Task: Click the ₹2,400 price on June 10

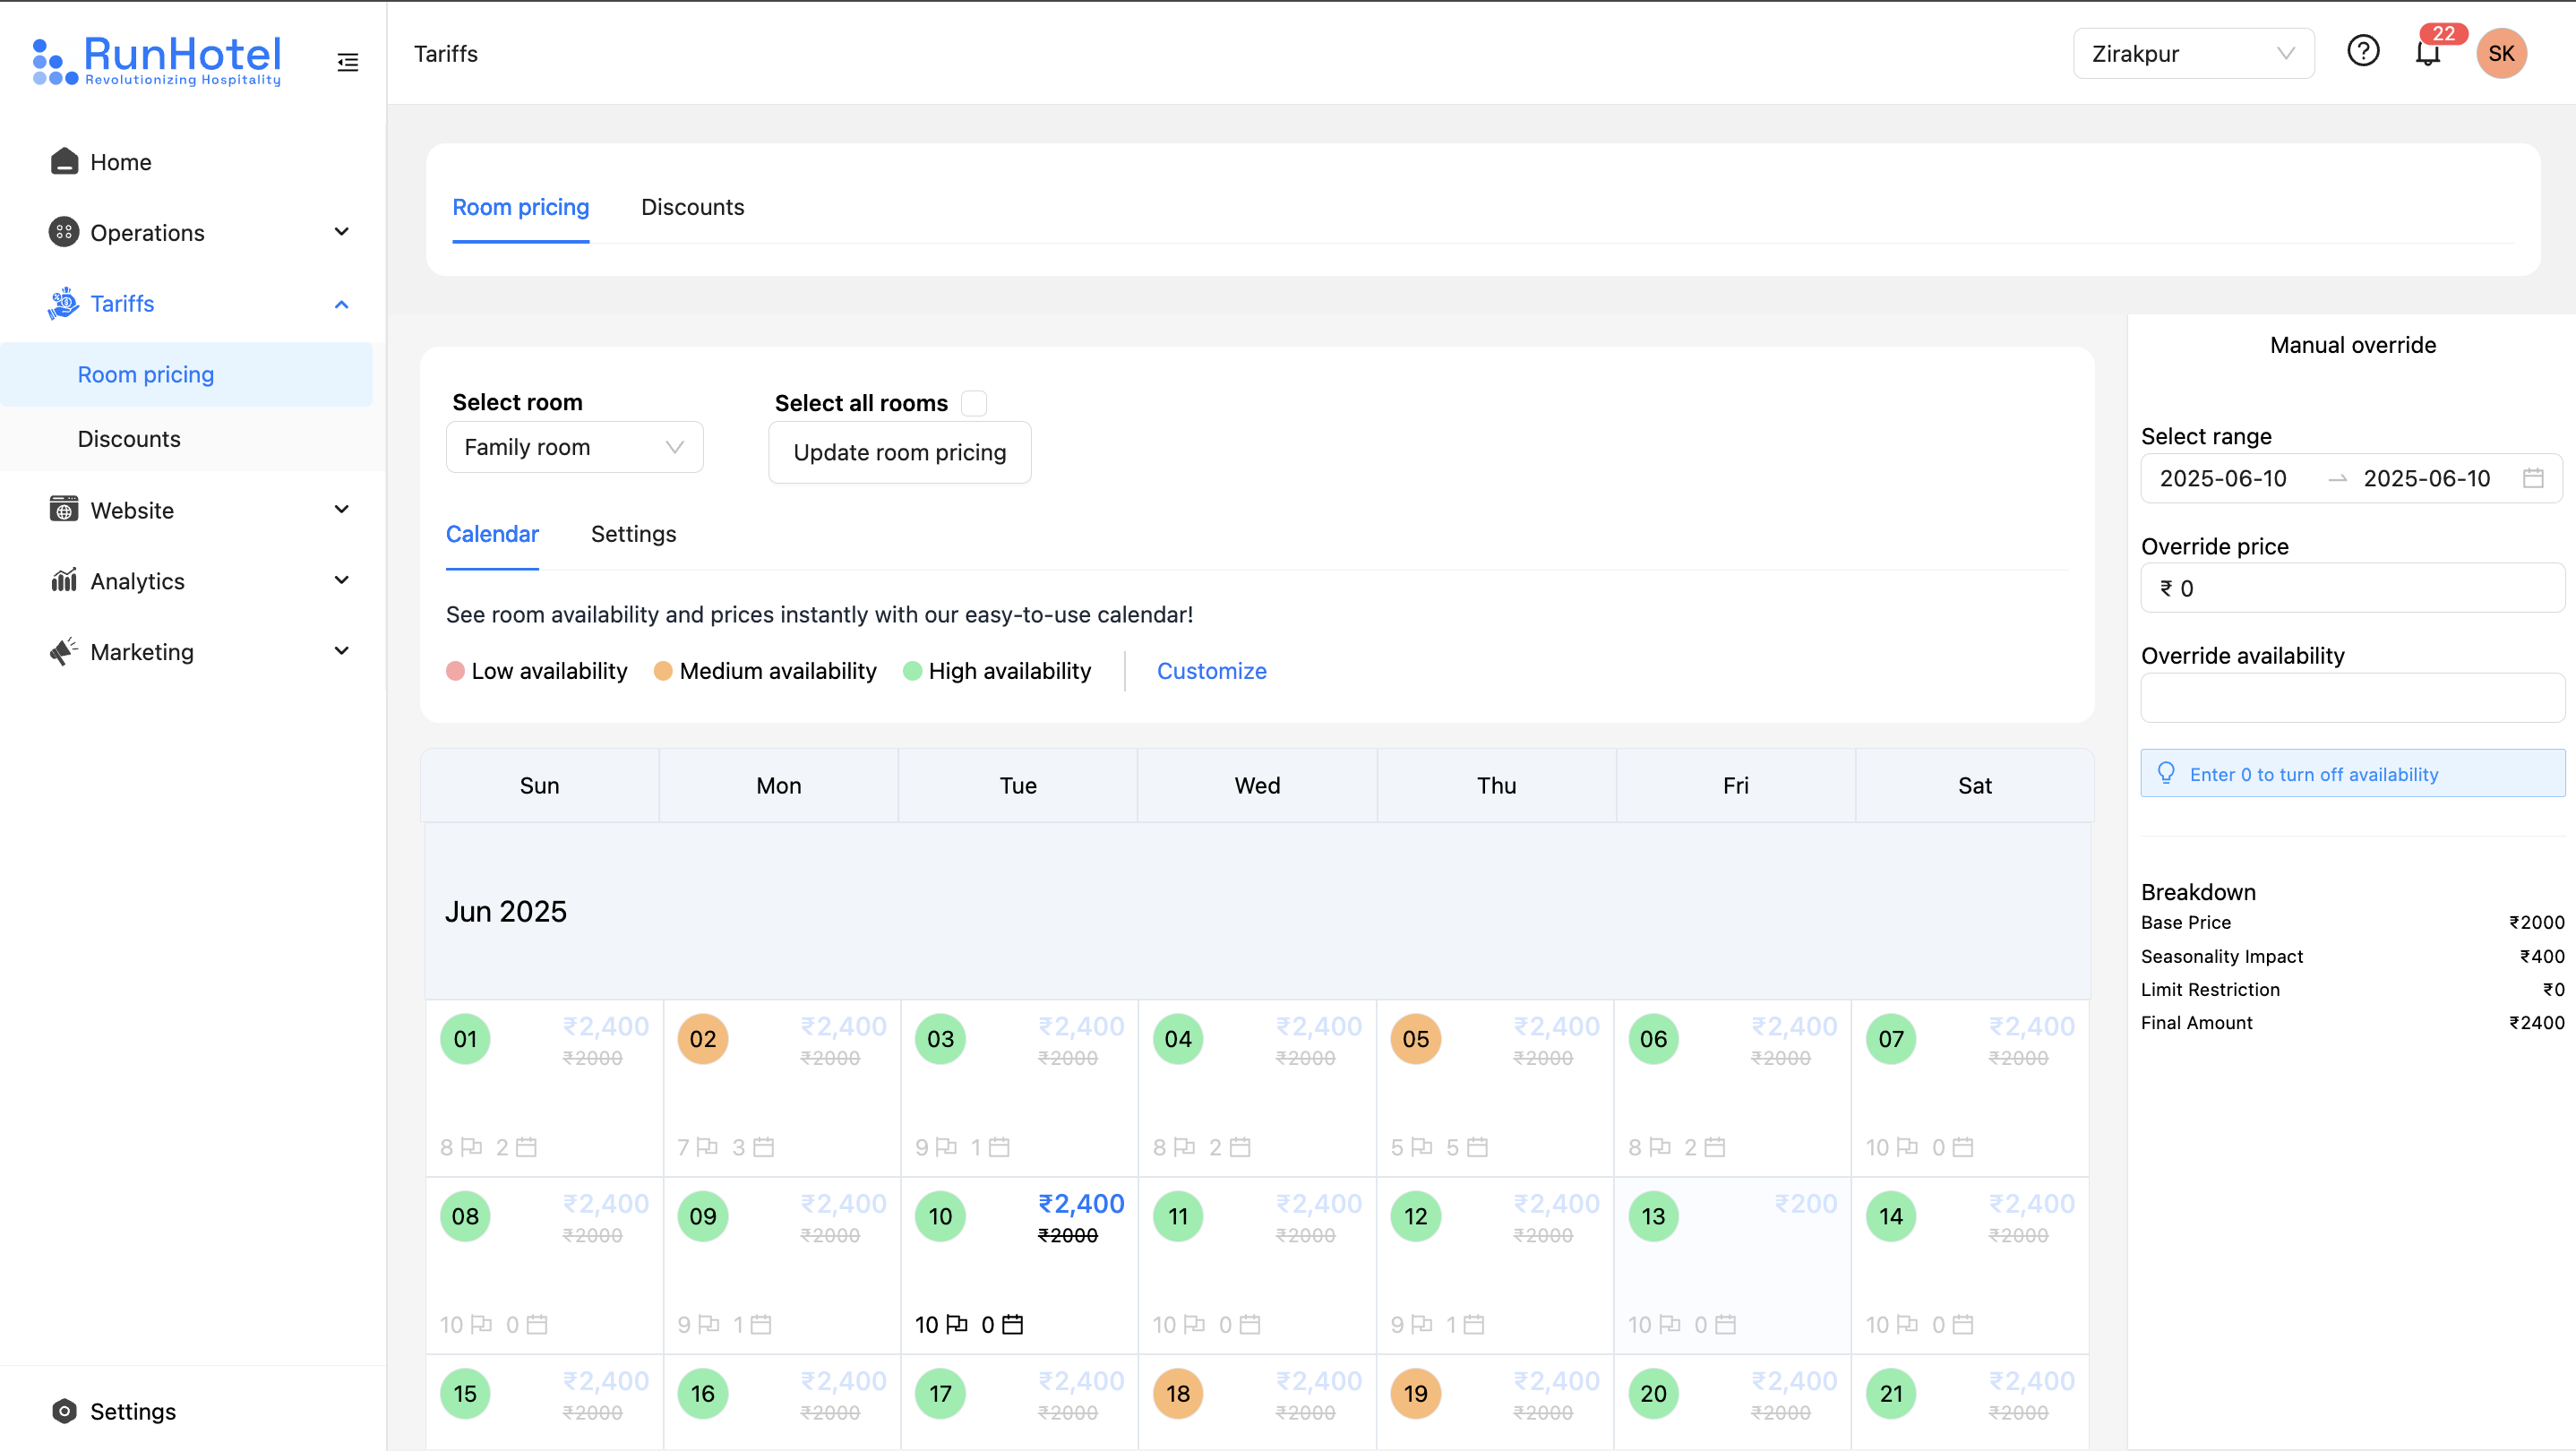Action: point(1081,1203)
